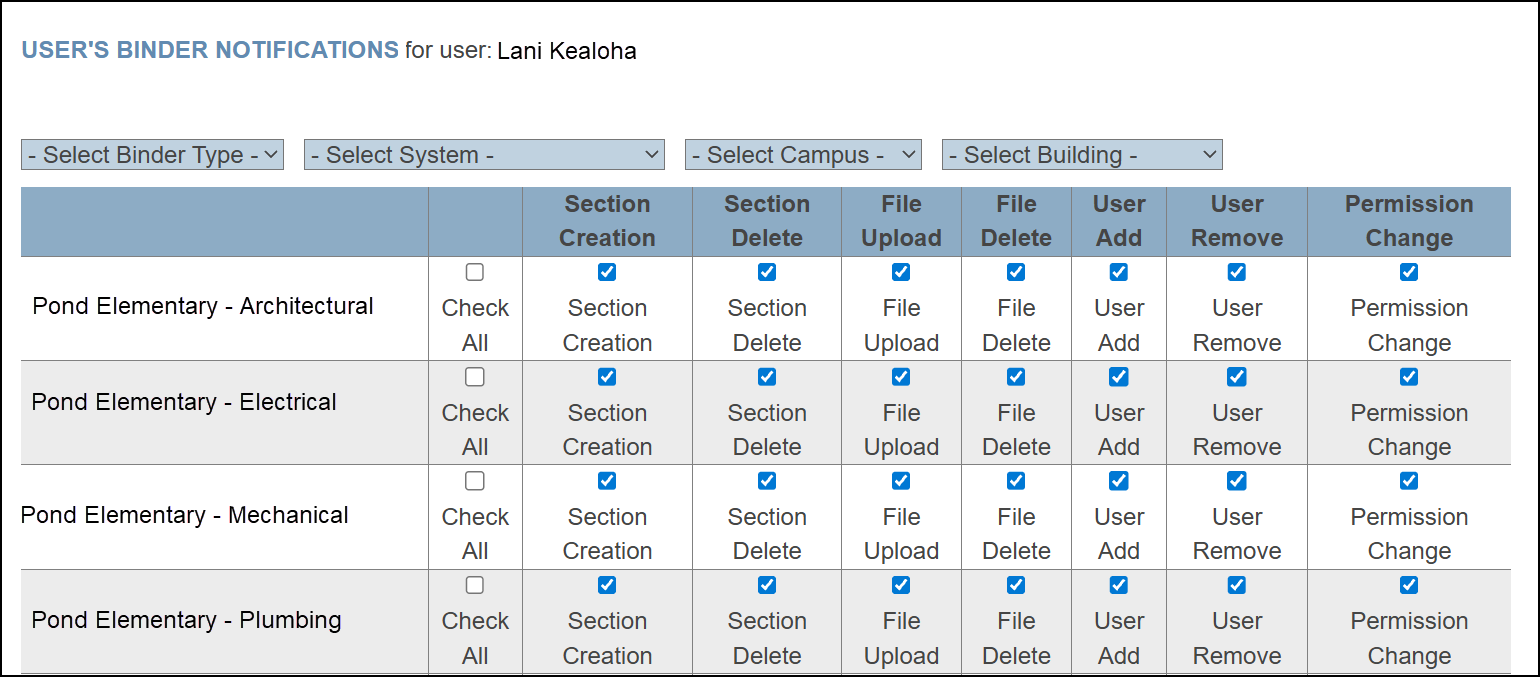The height and width of the screenshot is (677, 1540).
Task: Uncheck User Add for Plumbing binder
Action: (x=1119, y=585)
